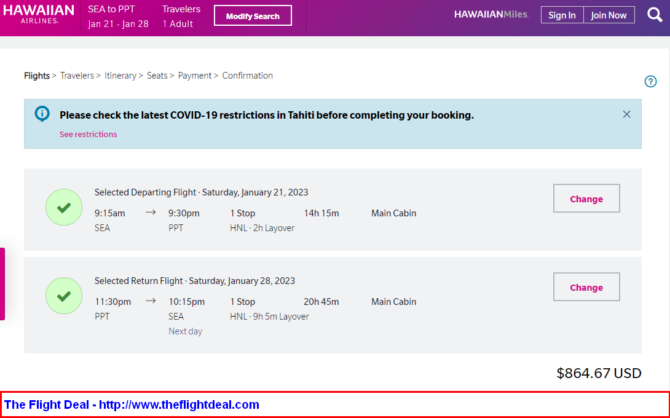Viewport: 670px width, 418px height.
Task: Go to the Itinerary breadcrumb step
Action: click(120, 76)
